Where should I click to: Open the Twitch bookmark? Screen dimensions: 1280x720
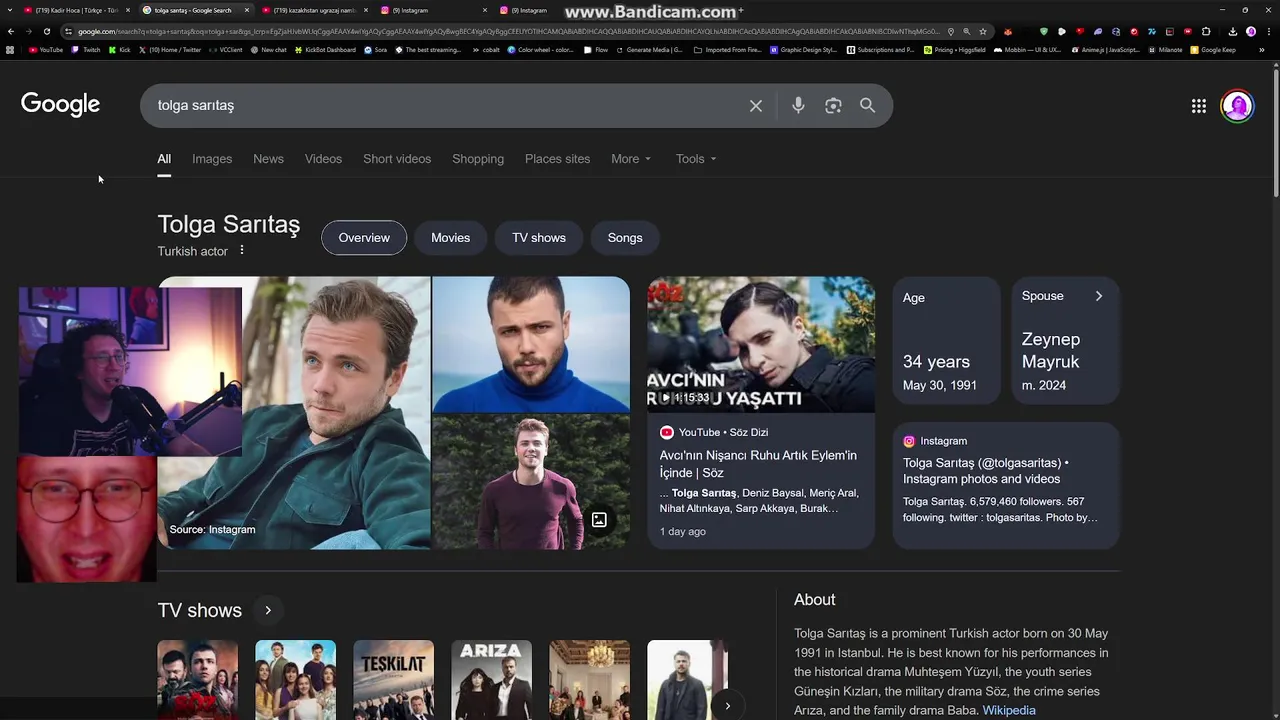click(86, 49)
